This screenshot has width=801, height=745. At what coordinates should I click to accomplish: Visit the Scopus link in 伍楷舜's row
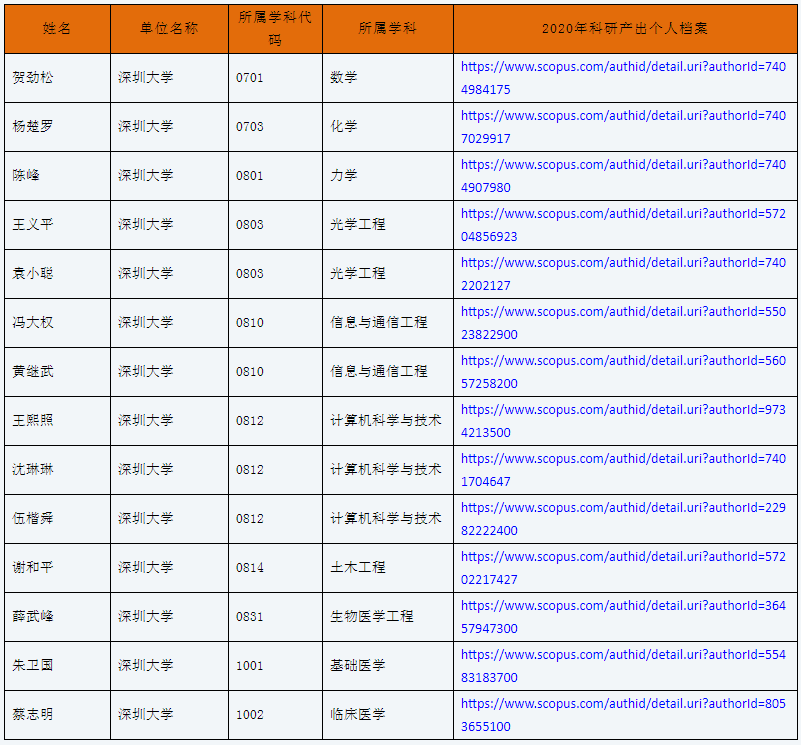tap(623, 508)
